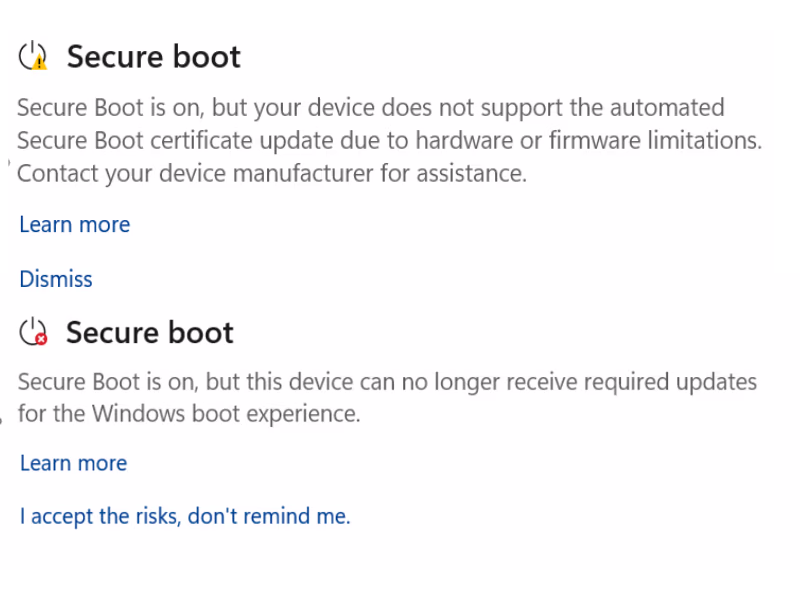Click the boot experience updates message text
800x600 pixels.
388,397
